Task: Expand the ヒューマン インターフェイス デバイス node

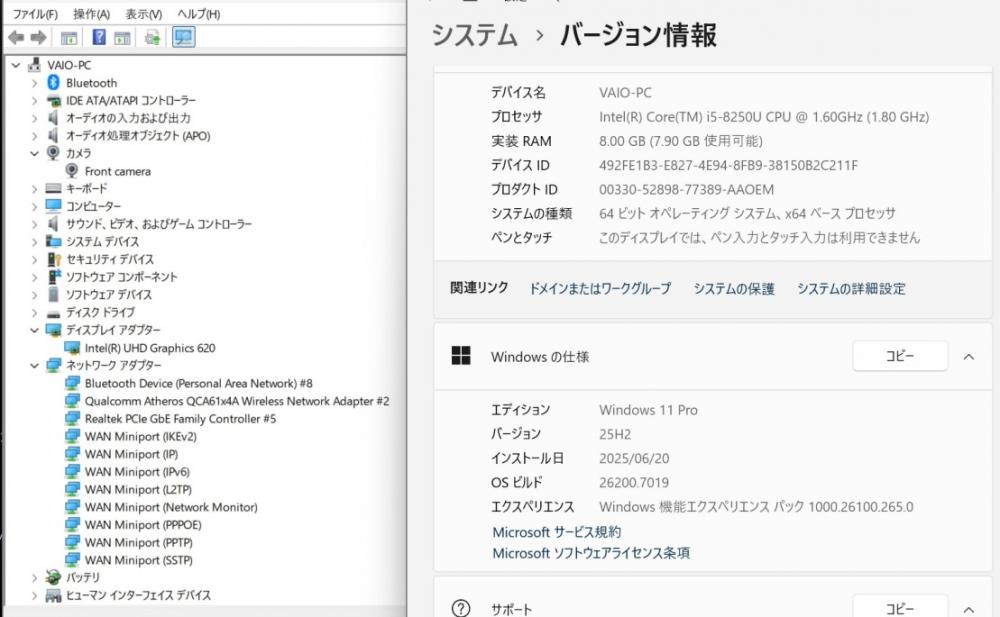Action: pos(34,595)
